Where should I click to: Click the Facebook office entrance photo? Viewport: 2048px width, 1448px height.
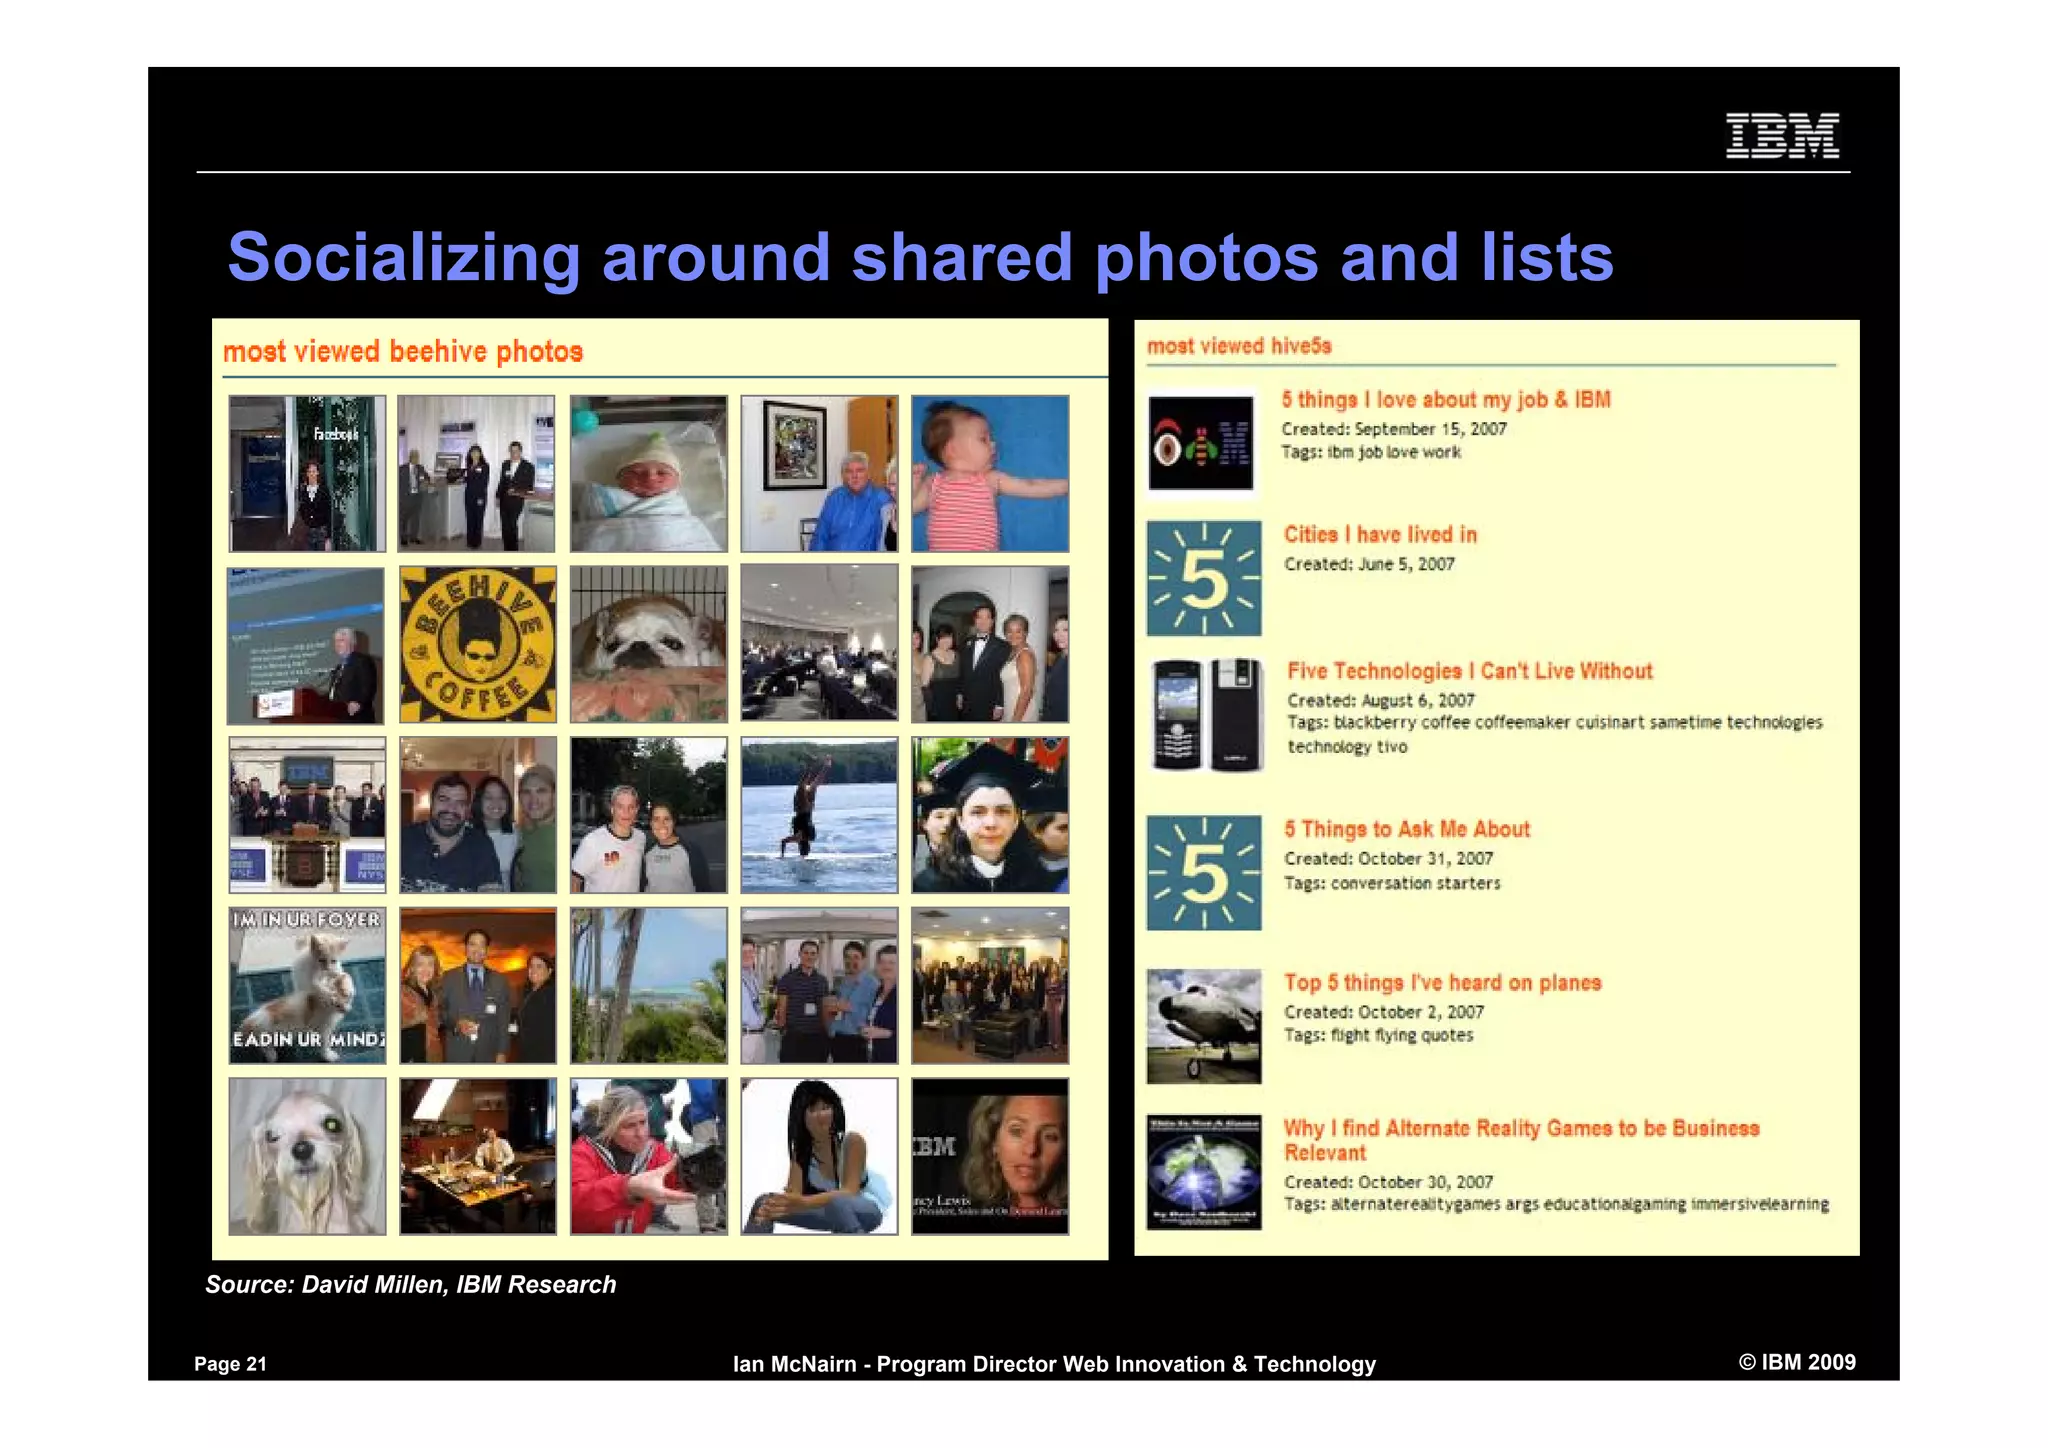pos(307,474)
